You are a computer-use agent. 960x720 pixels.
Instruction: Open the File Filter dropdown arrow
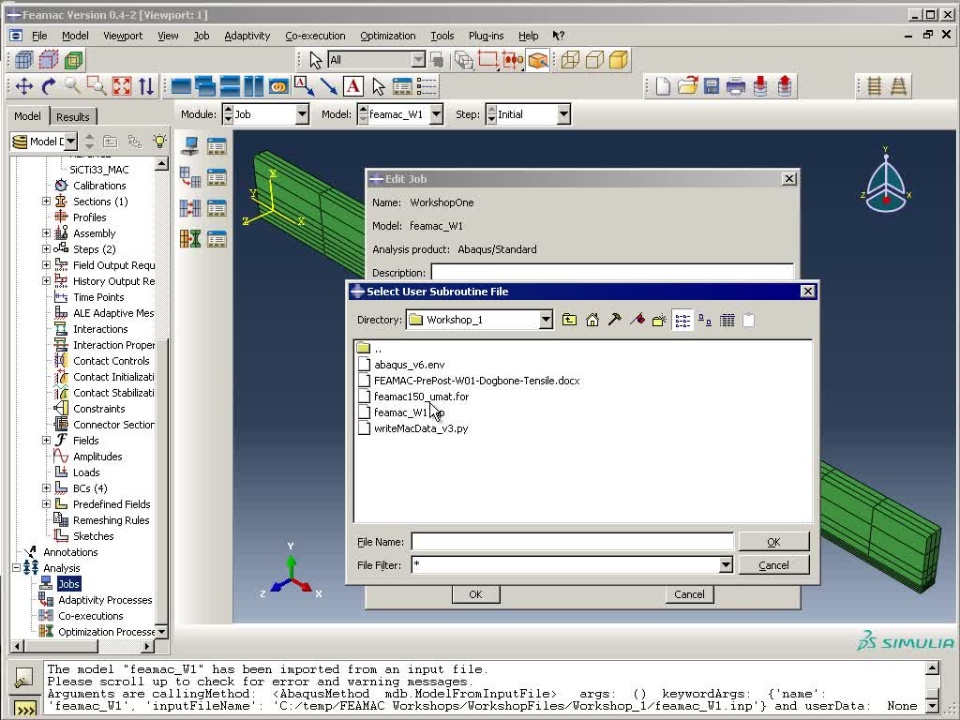[726, 565]
